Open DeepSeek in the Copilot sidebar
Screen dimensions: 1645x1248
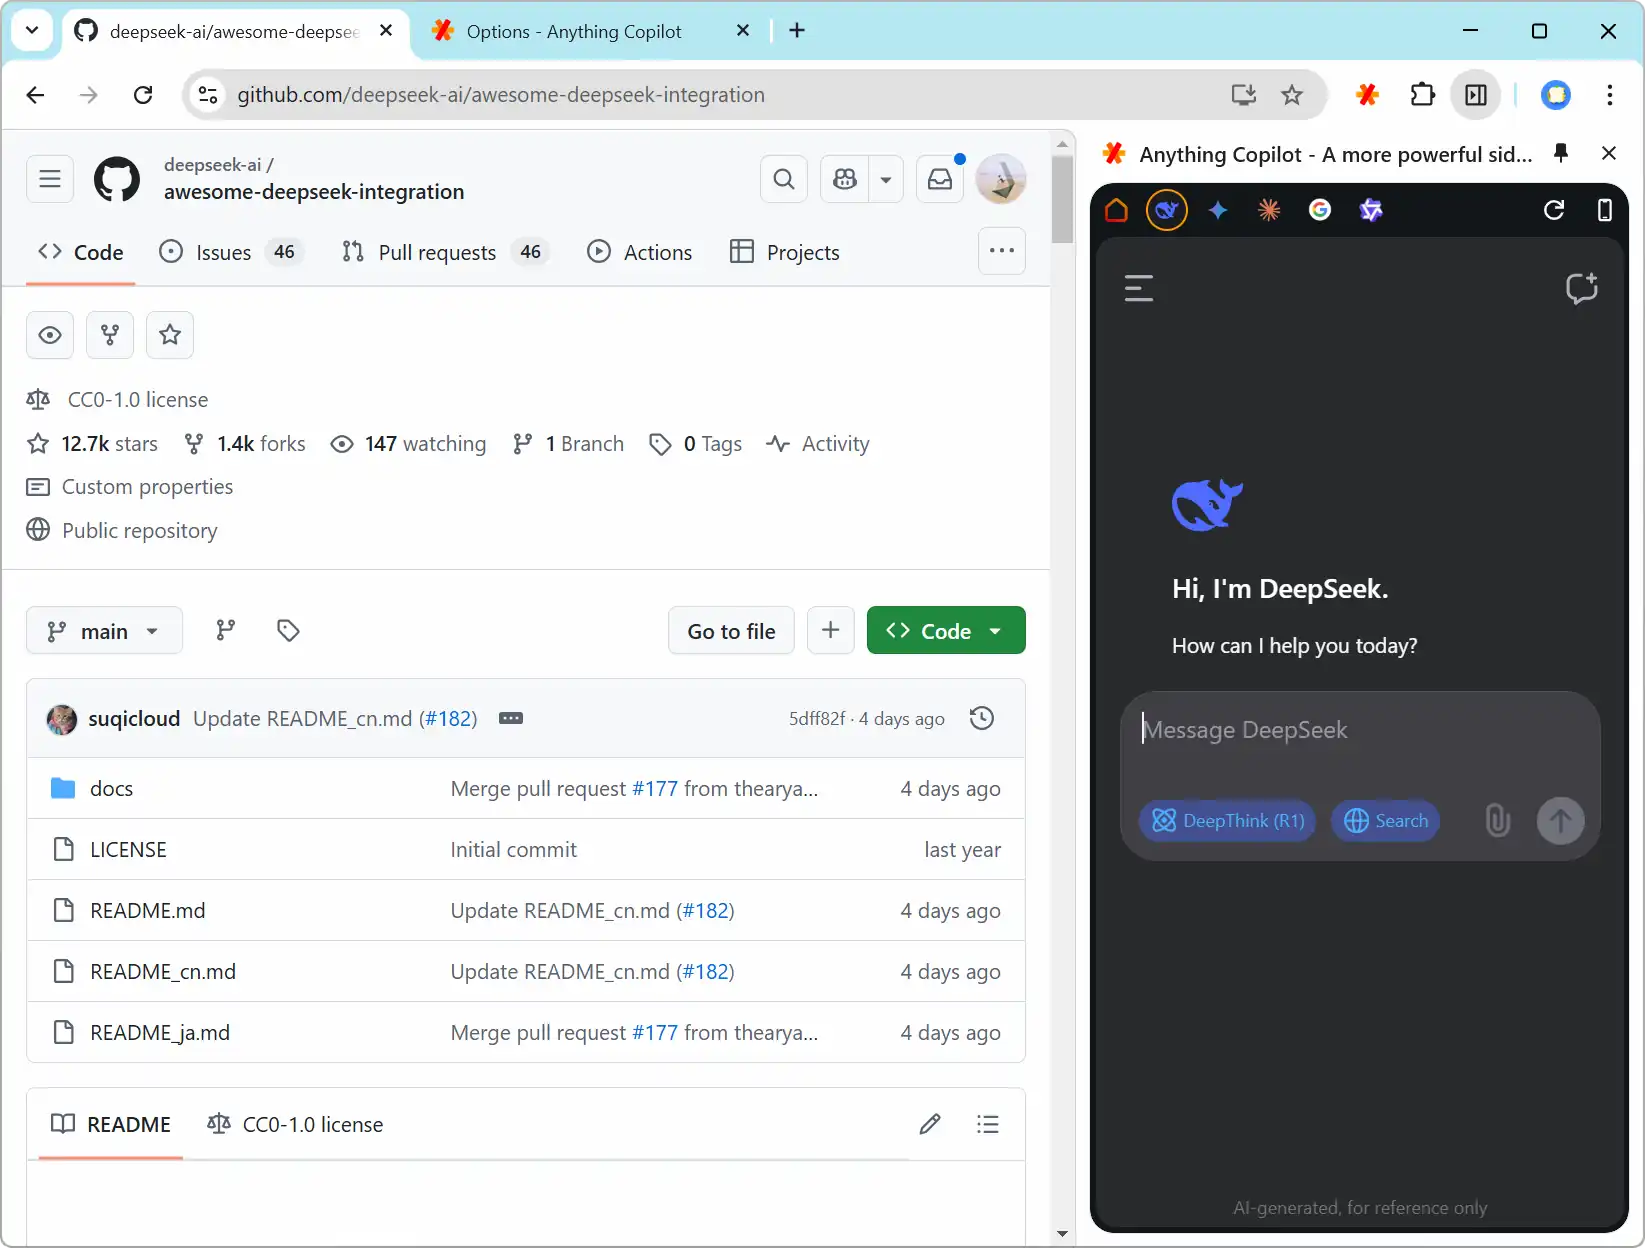[x=1166, y=210]
